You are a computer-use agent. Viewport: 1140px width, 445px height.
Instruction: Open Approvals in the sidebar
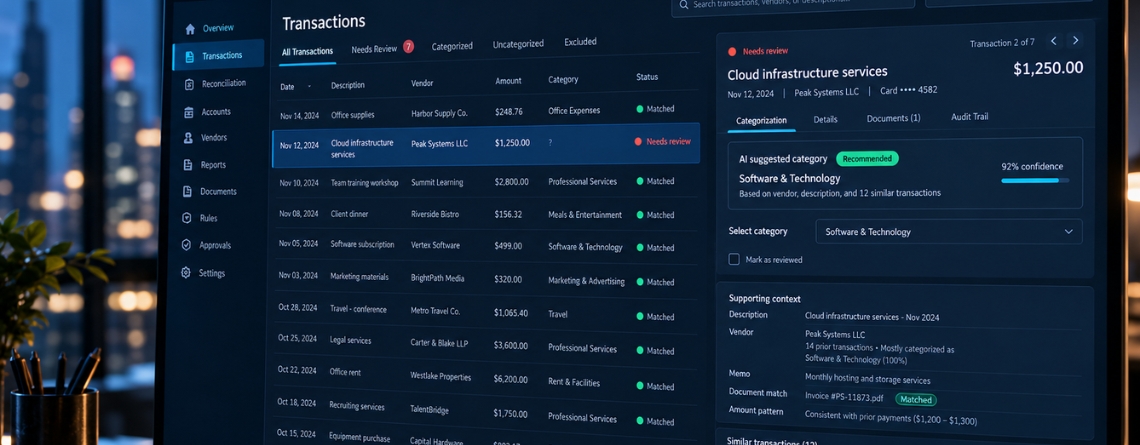[x=214, y=245]
